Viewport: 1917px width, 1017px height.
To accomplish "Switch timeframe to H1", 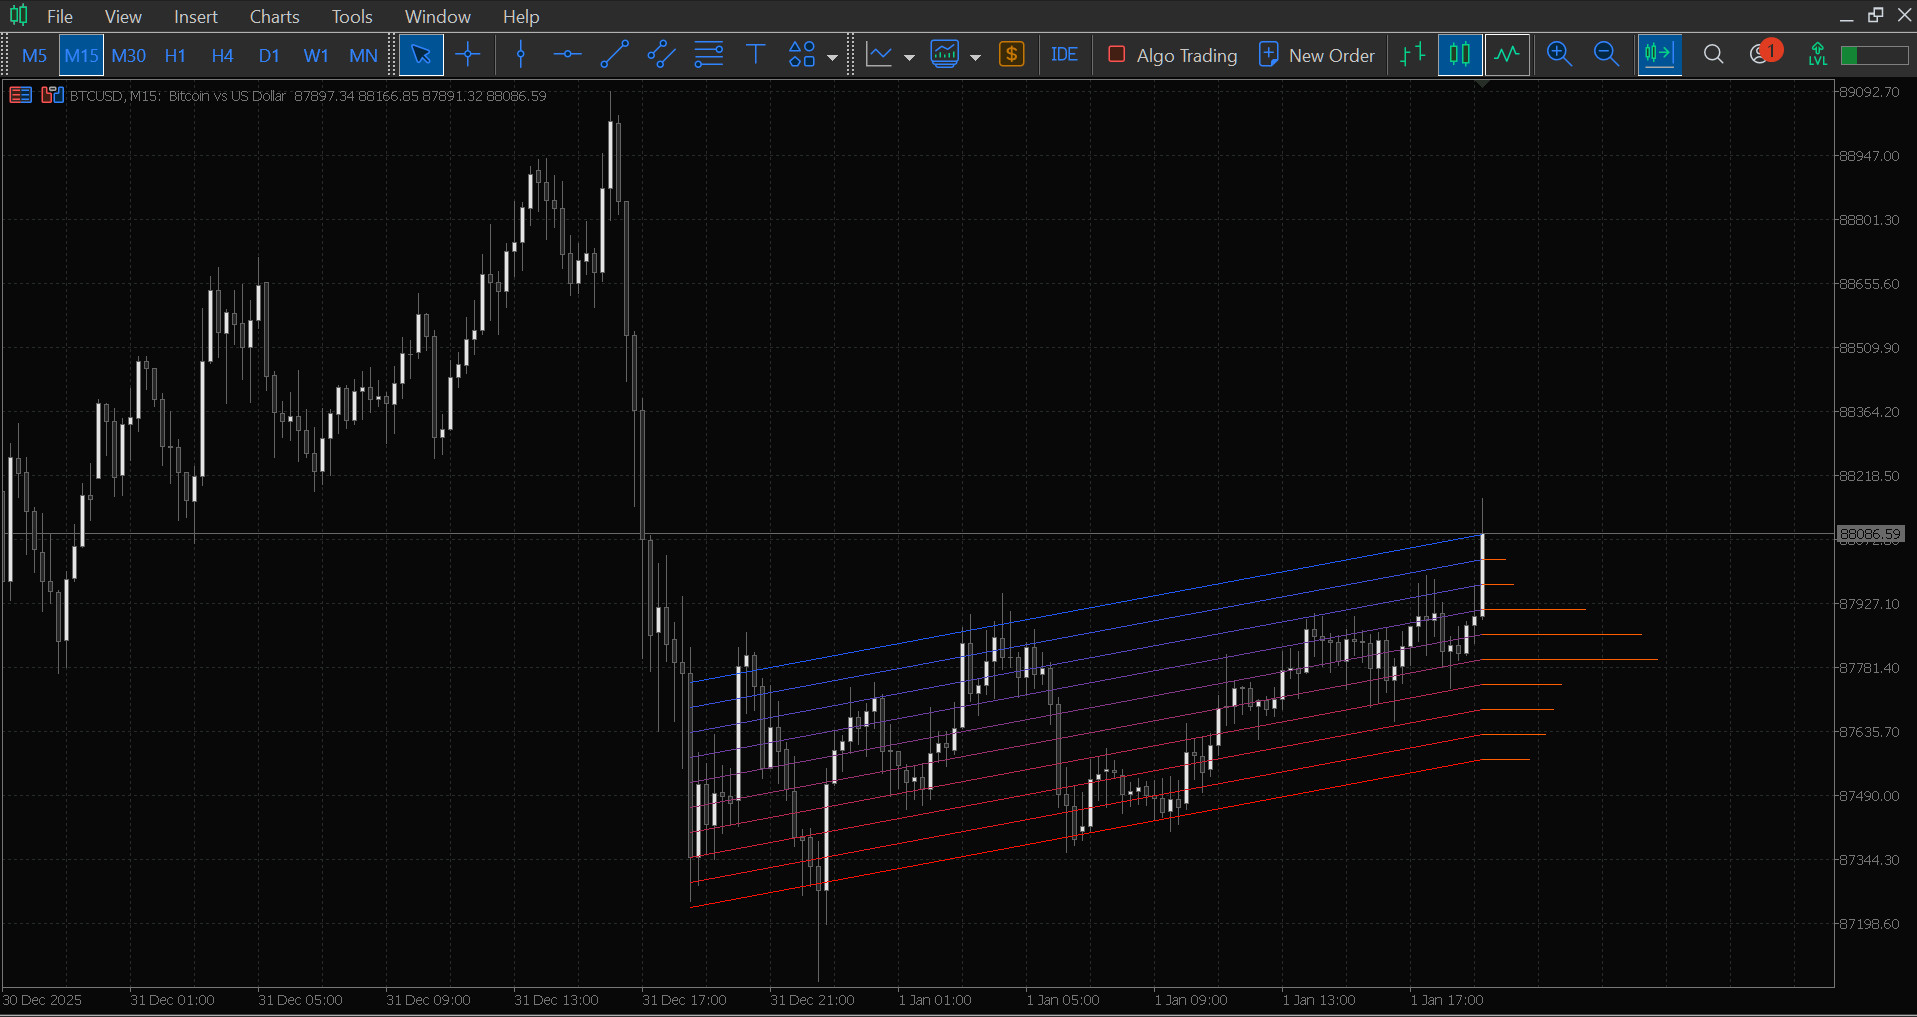I will [x=175, y=56].
